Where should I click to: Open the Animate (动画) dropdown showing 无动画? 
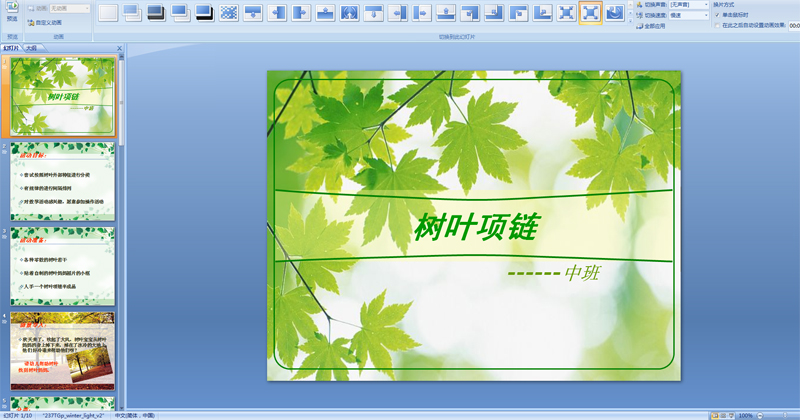point(70,8)
